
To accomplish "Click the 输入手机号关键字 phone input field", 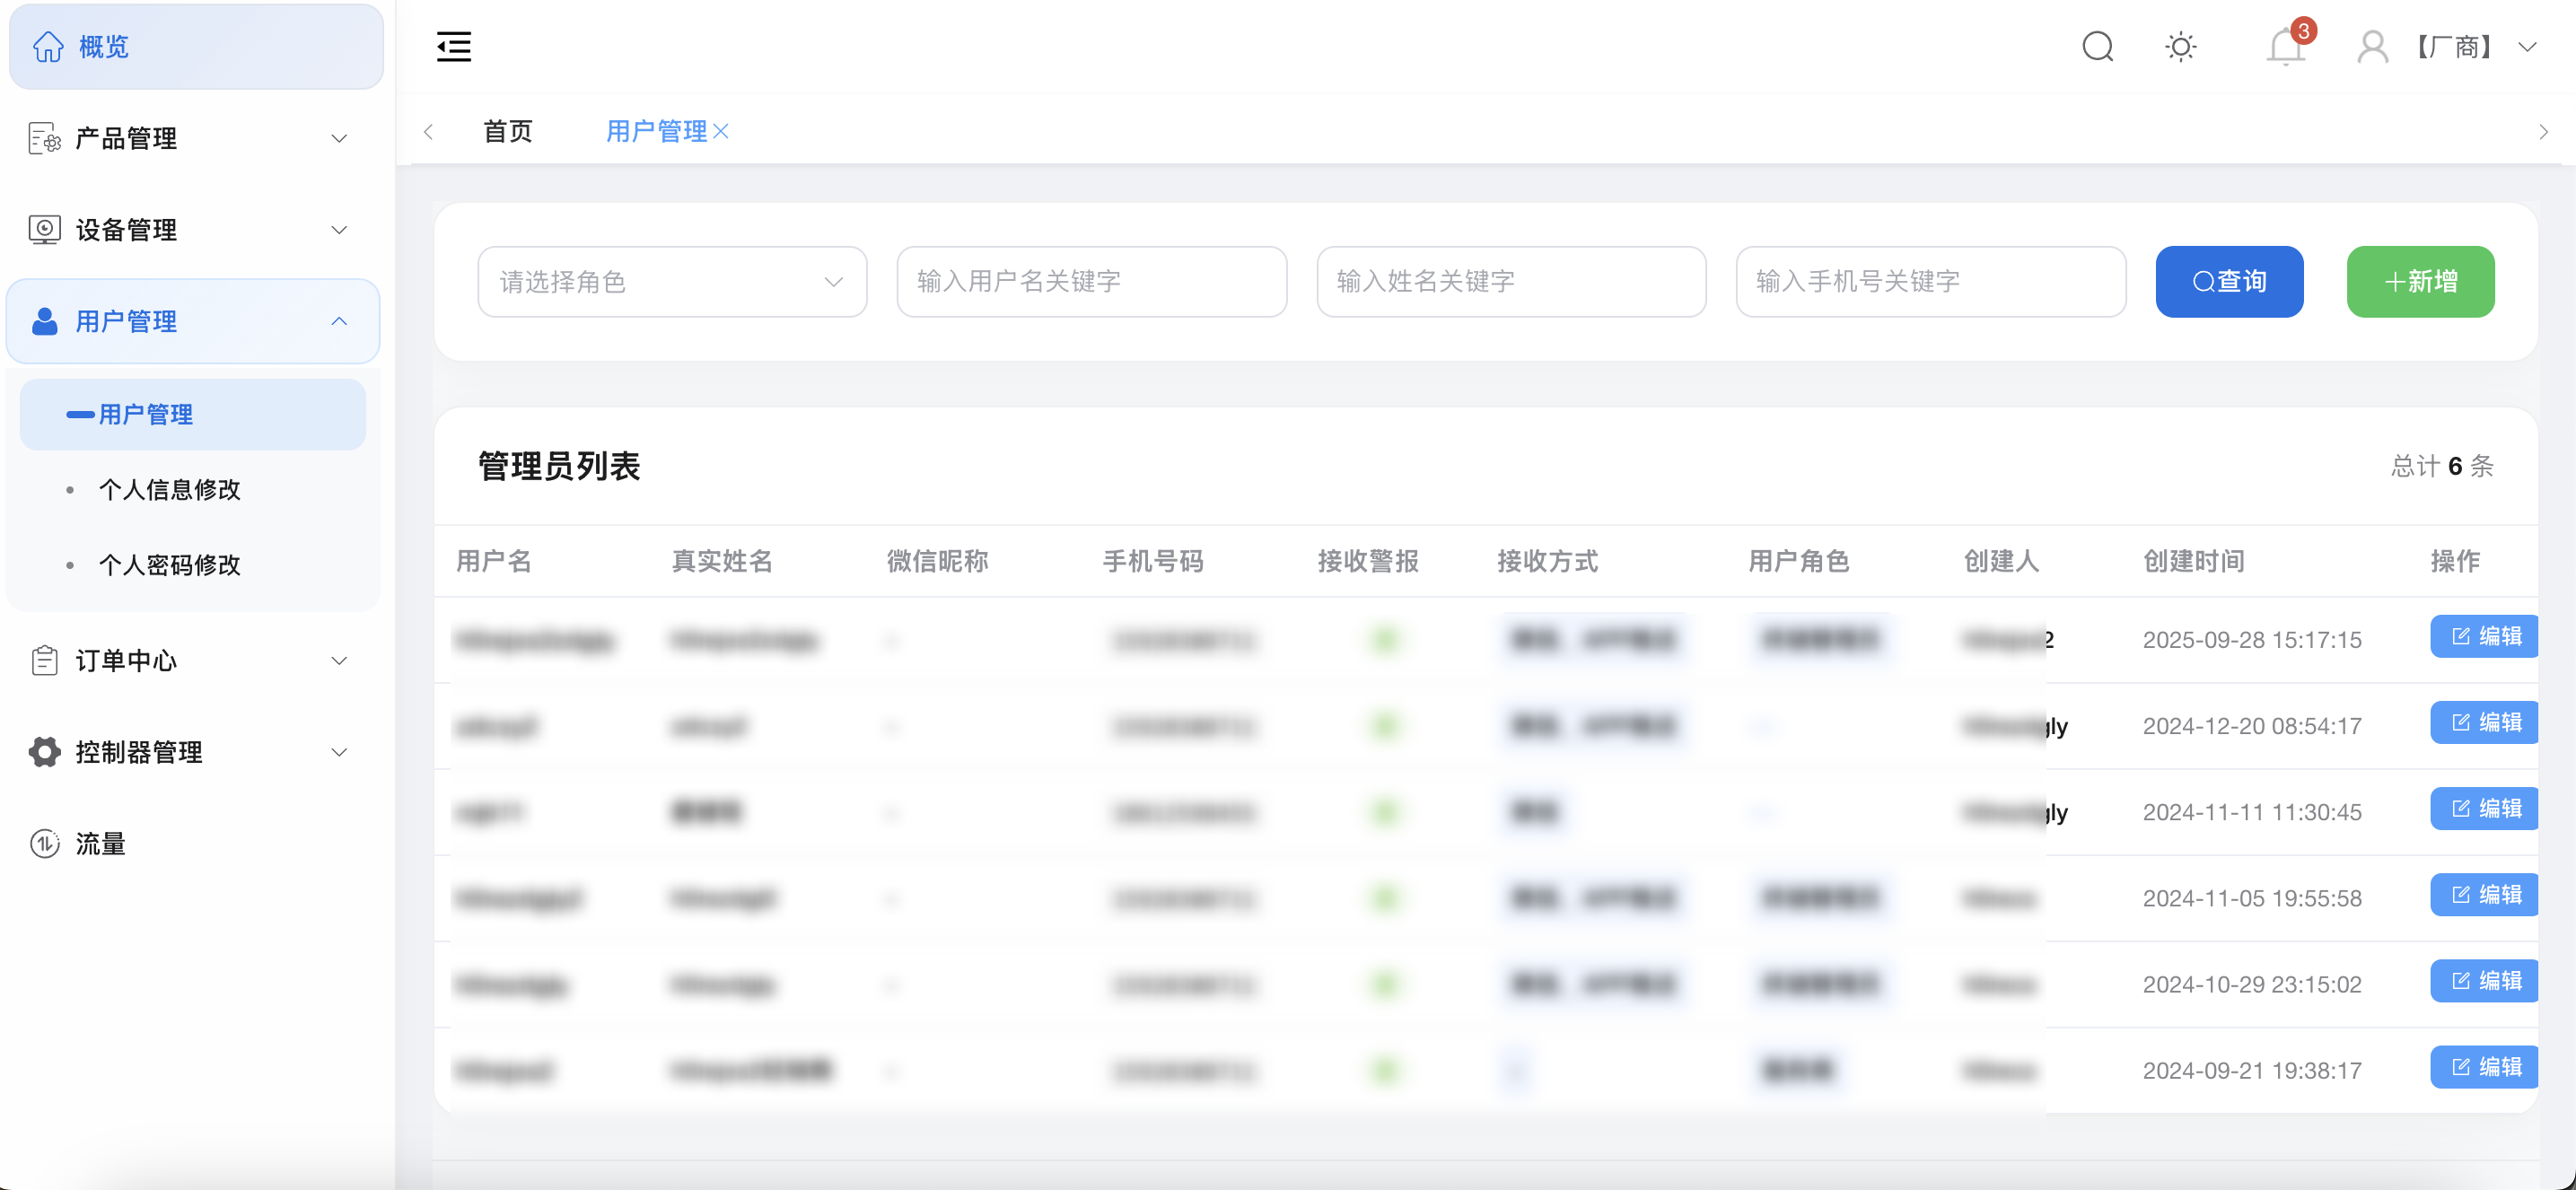I will pyautogui.click(x=1930, y=281).
